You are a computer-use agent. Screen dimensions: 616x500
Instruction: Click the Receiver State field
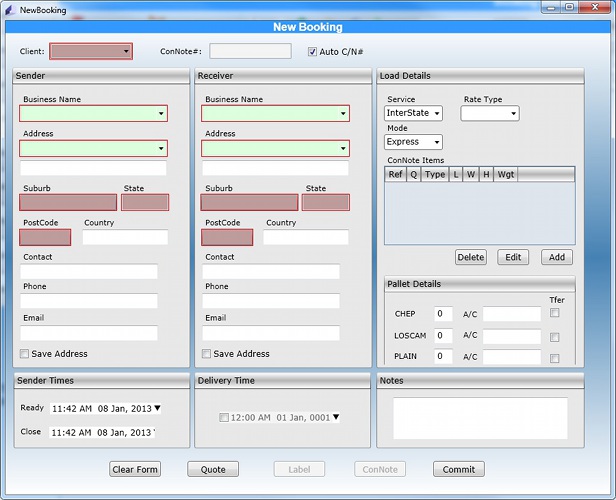(326, 202)
